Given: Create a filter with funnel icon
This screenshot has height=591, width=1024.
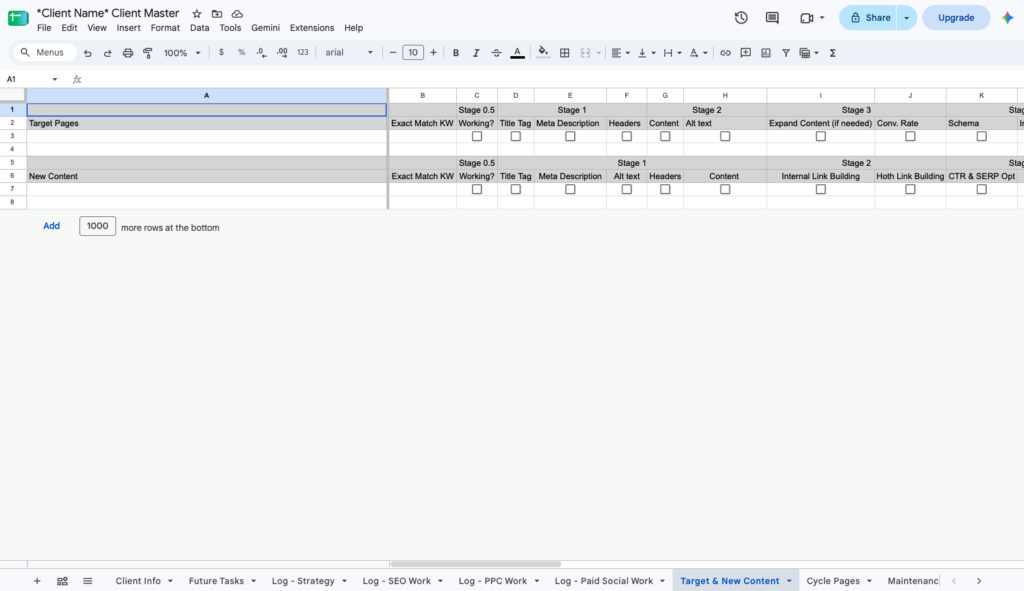Looking at the screenshot, I should coord(786,53).
